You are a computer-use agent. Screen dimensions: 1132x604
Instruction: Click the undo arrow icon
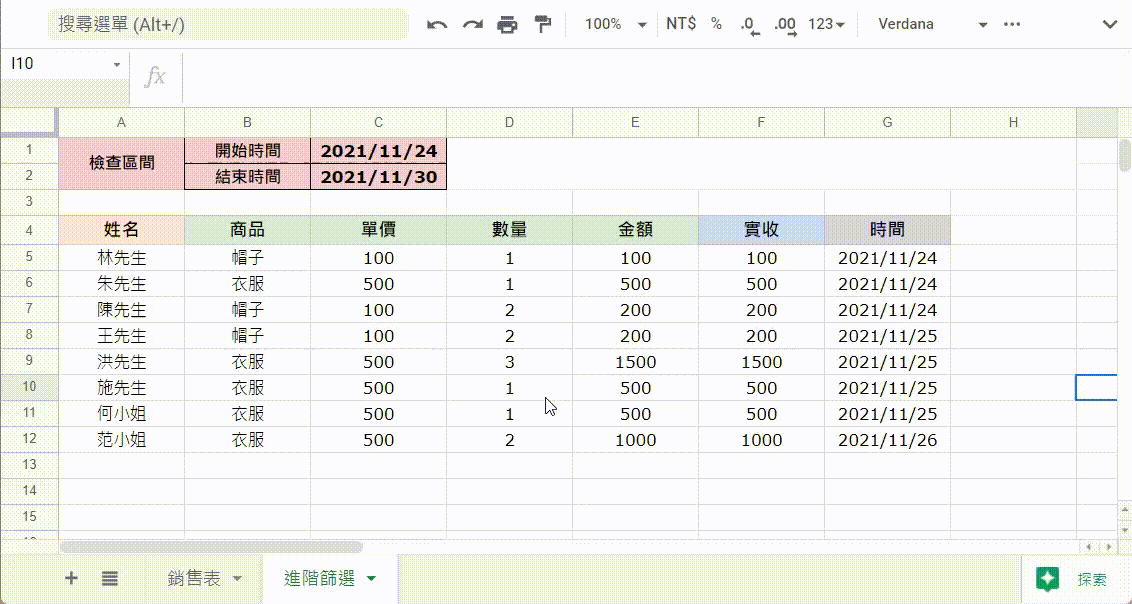(x=437, y=25)
